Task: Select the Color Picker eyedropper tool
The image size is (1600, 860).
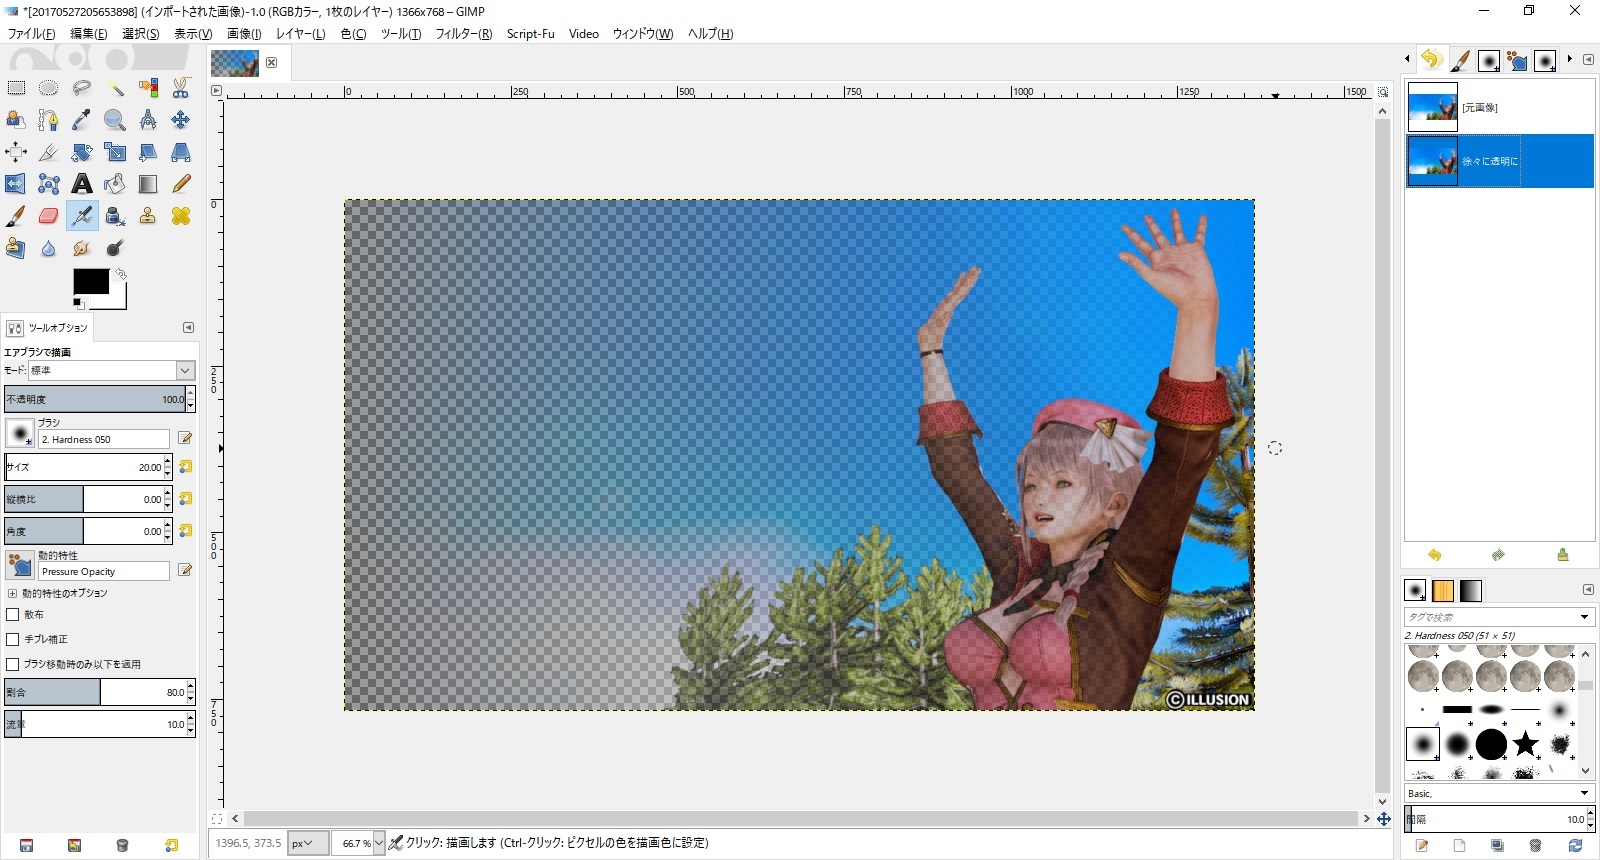Action: [82, 120]
